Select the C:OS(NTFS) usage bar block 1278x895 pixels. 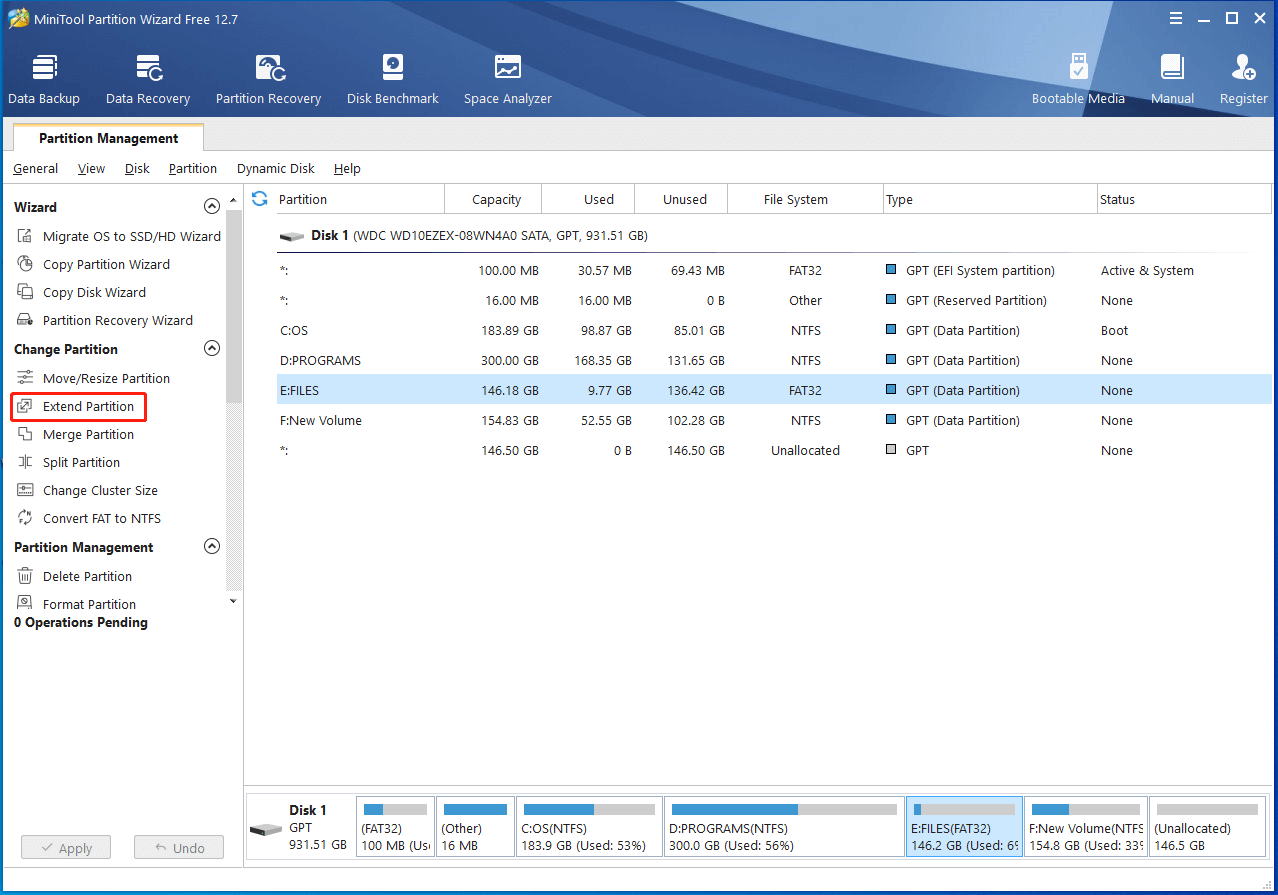coord(590,827)
